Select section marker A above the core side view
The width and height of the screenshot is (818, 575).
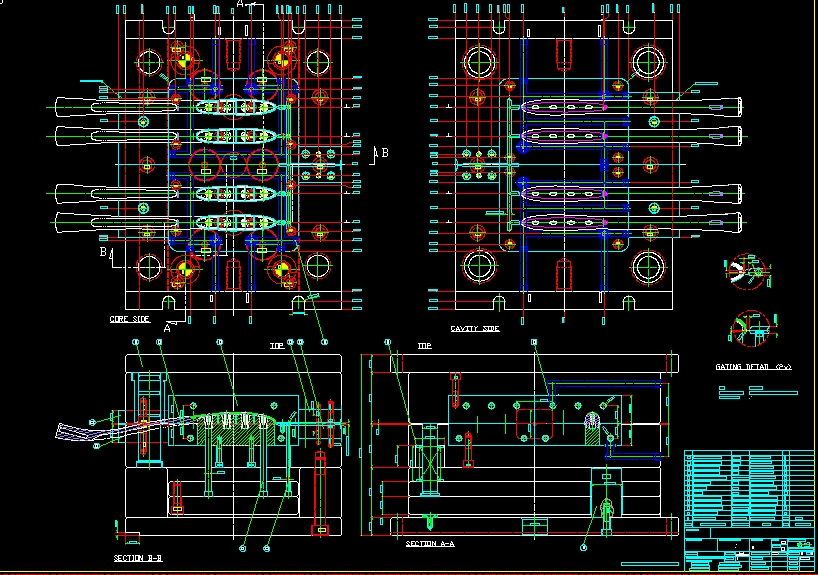coord(240,5)
